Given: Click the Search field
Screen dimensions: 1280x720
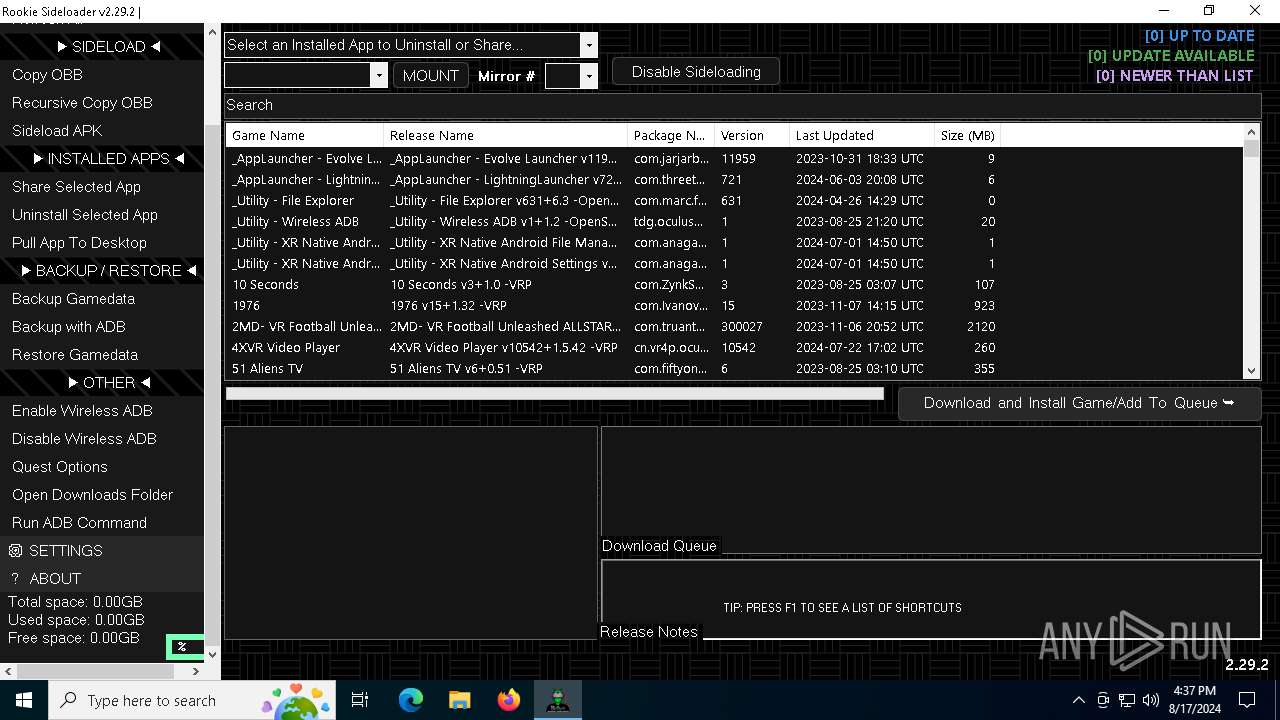Looking at the screenshot, I should [x=742, y=105].
